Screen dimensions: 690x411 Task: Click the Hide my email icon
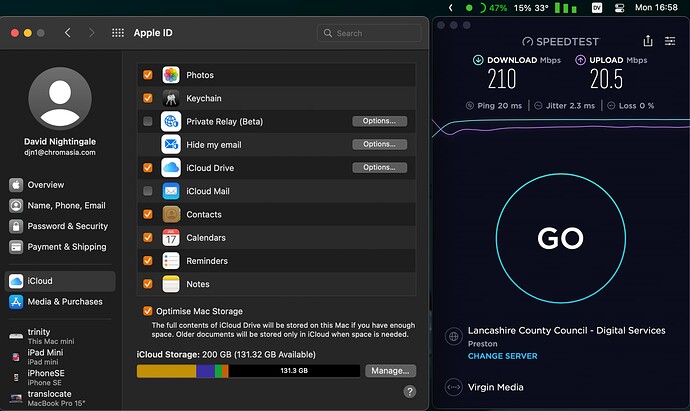[171, 144]
